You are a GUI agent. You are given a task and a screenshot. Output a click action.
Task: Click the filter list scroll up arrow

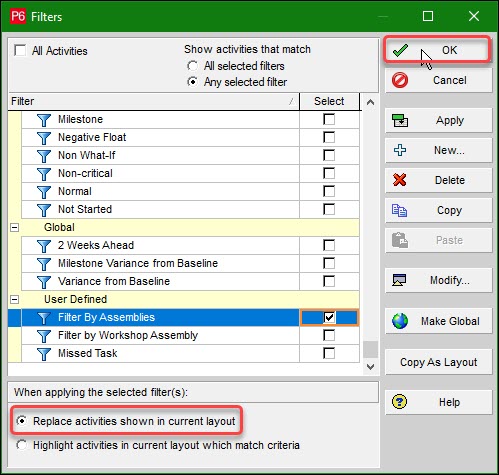[x=370, y=102]
